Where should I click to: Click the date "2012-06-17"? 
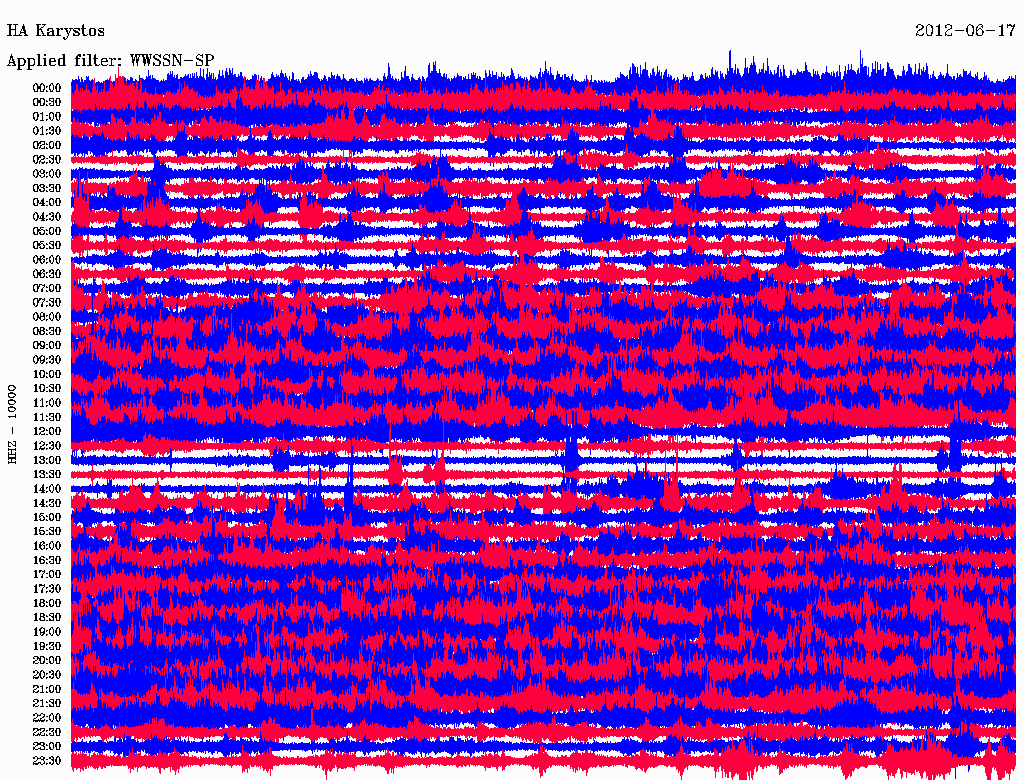965,31
